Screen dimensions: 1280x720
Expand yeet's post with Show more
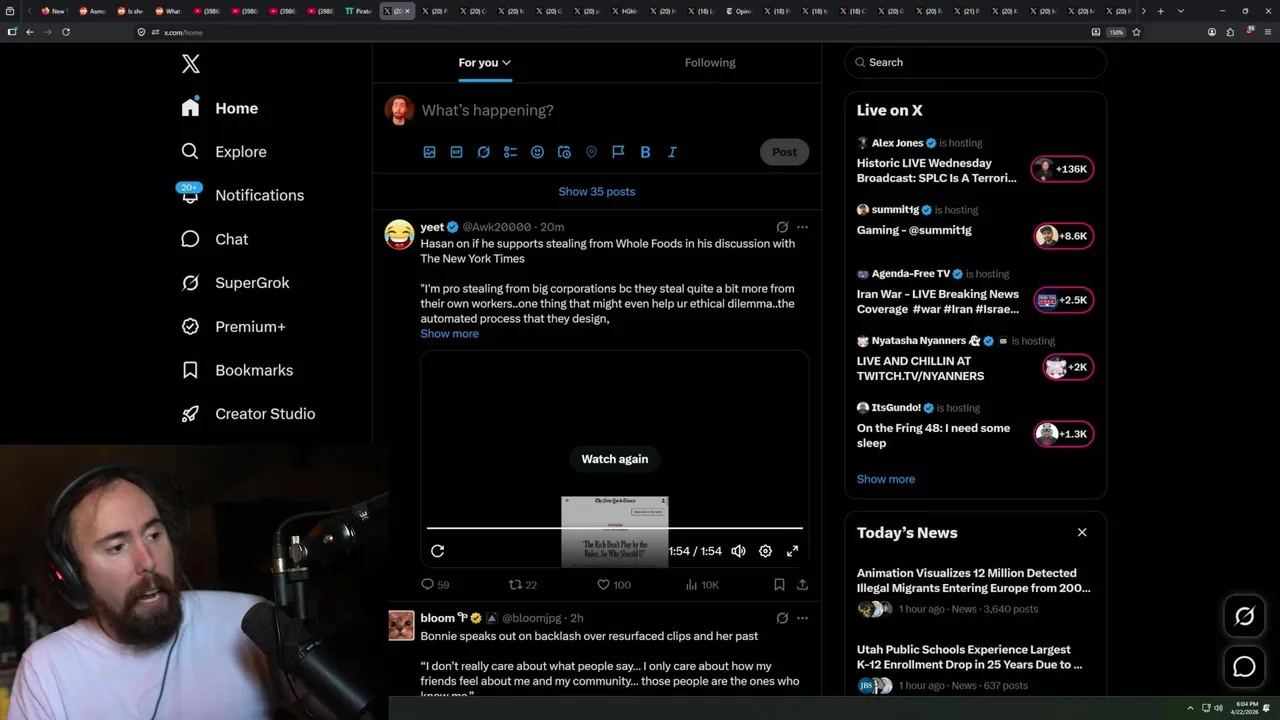coord(449,334)
